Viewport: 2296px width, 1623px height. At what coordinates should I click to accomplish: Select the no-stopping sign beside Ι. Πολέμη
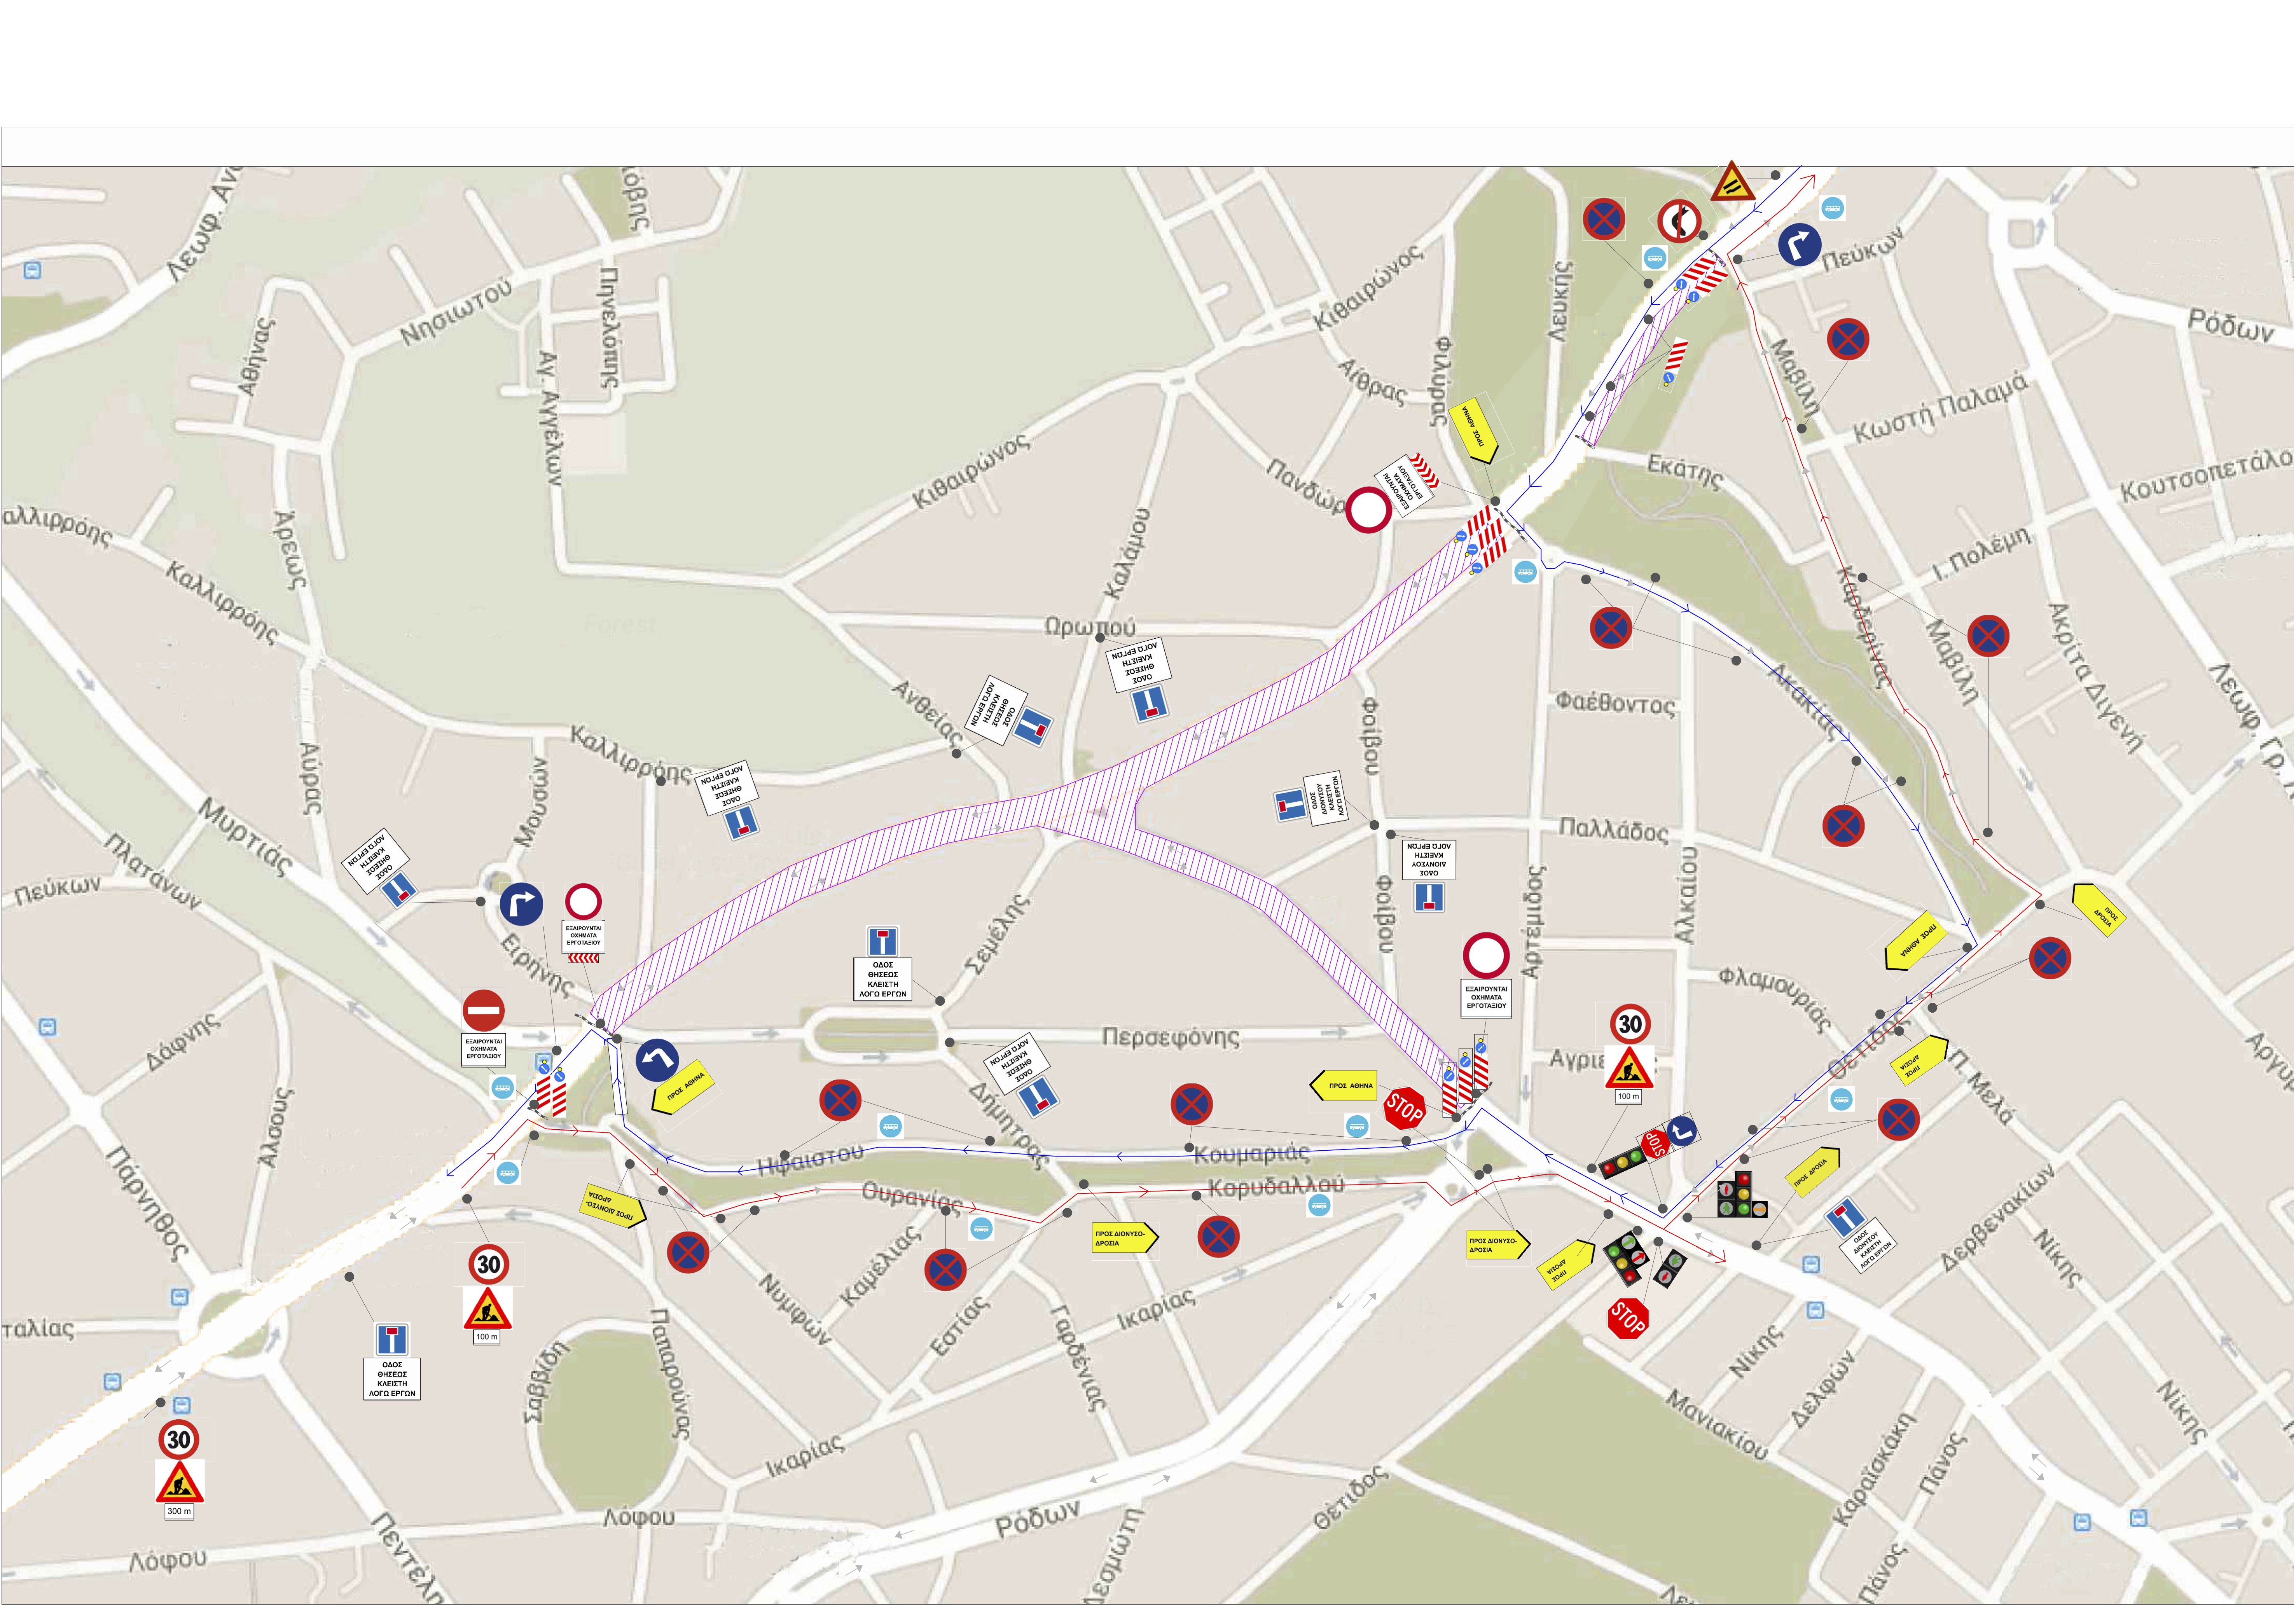(1988, 636)
